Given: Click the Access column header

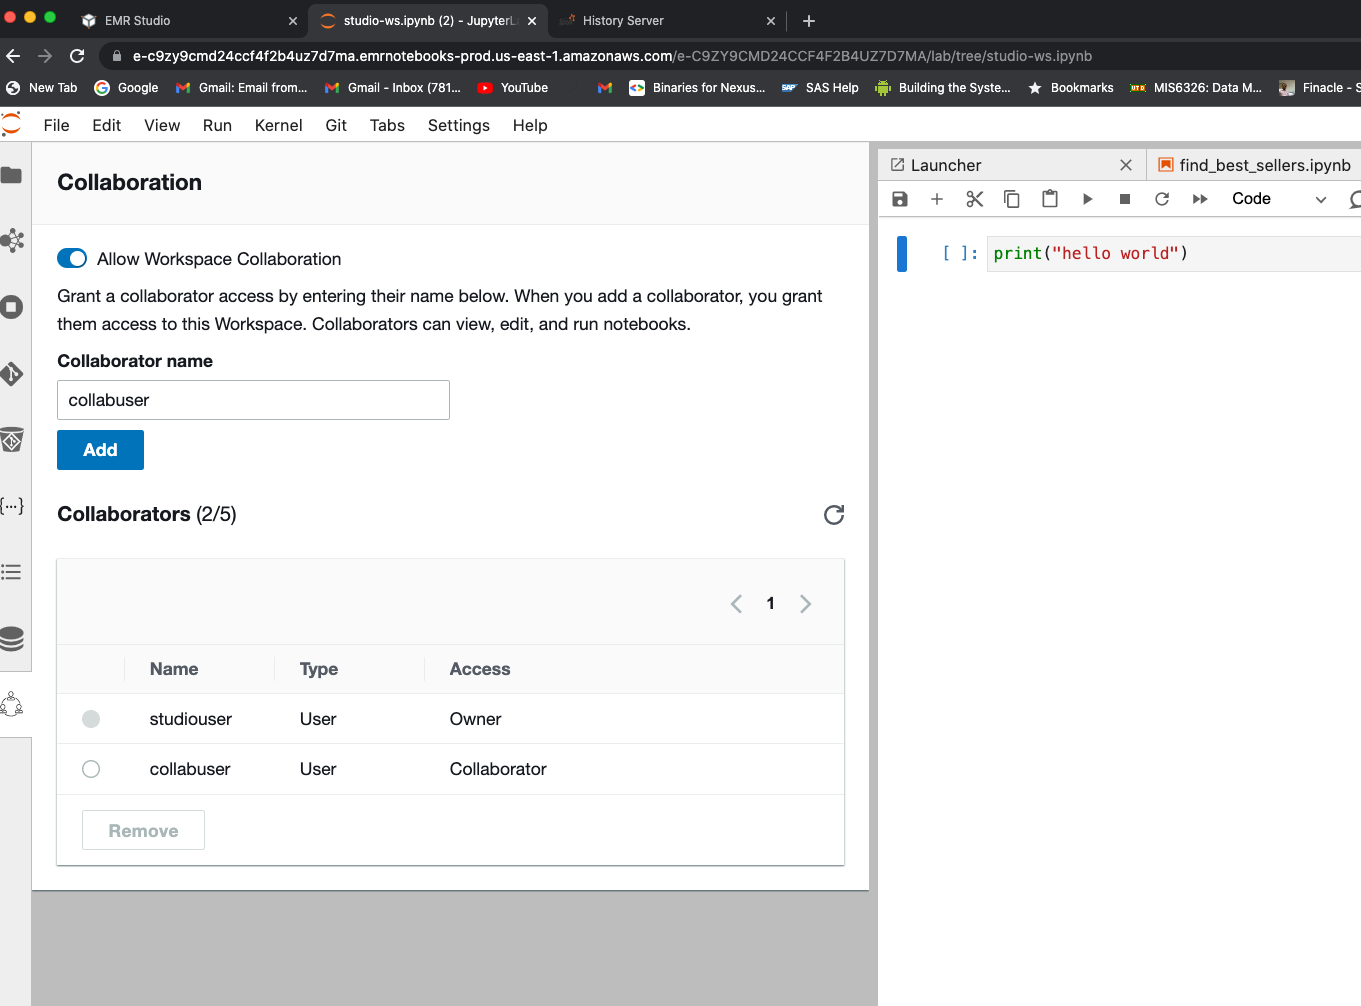Looking at the screenshot, I should [480, 669].
